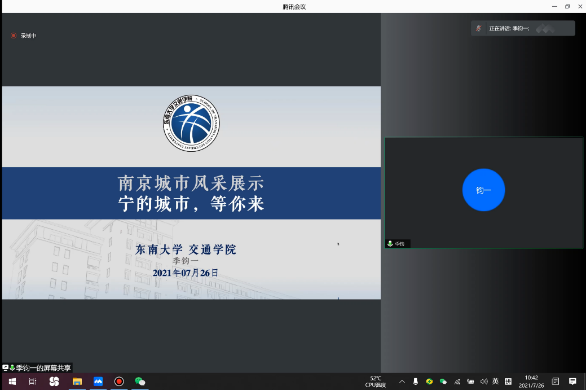Screen dimensions: 586x390
Task: Open WeChat from the taskbar
Action: tap(140, 381)
